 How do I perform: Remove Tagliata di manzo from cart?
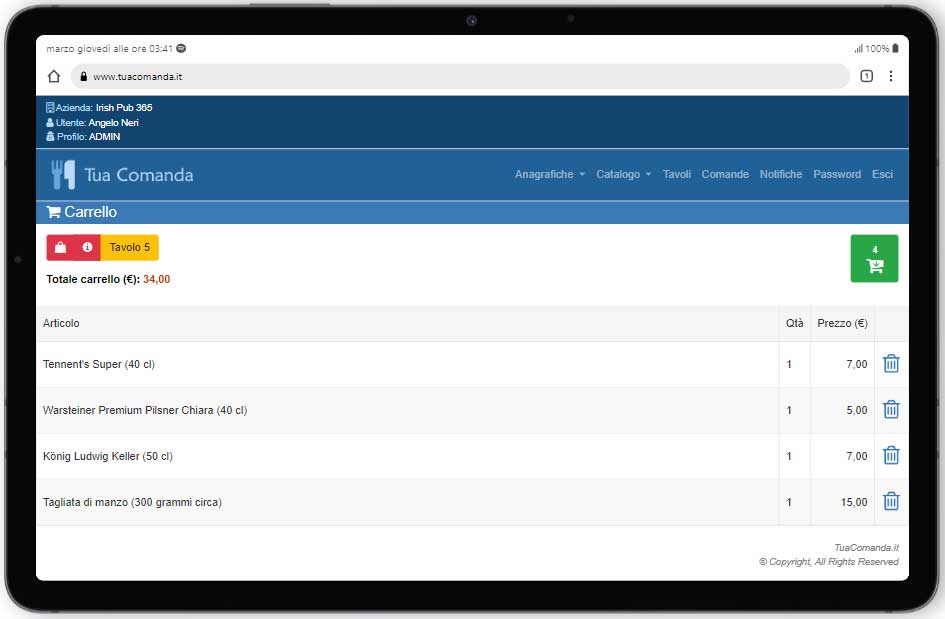pos(891,501)
